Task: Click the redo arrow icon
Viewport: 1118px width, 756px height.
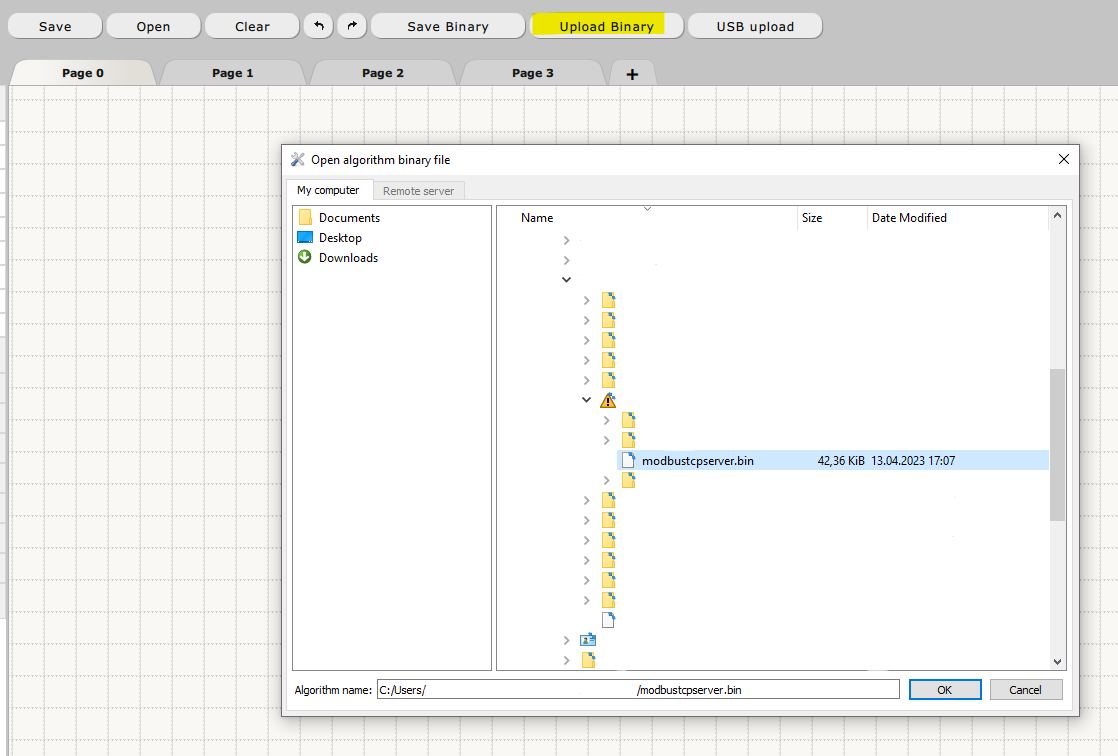Action: (351, 26)
